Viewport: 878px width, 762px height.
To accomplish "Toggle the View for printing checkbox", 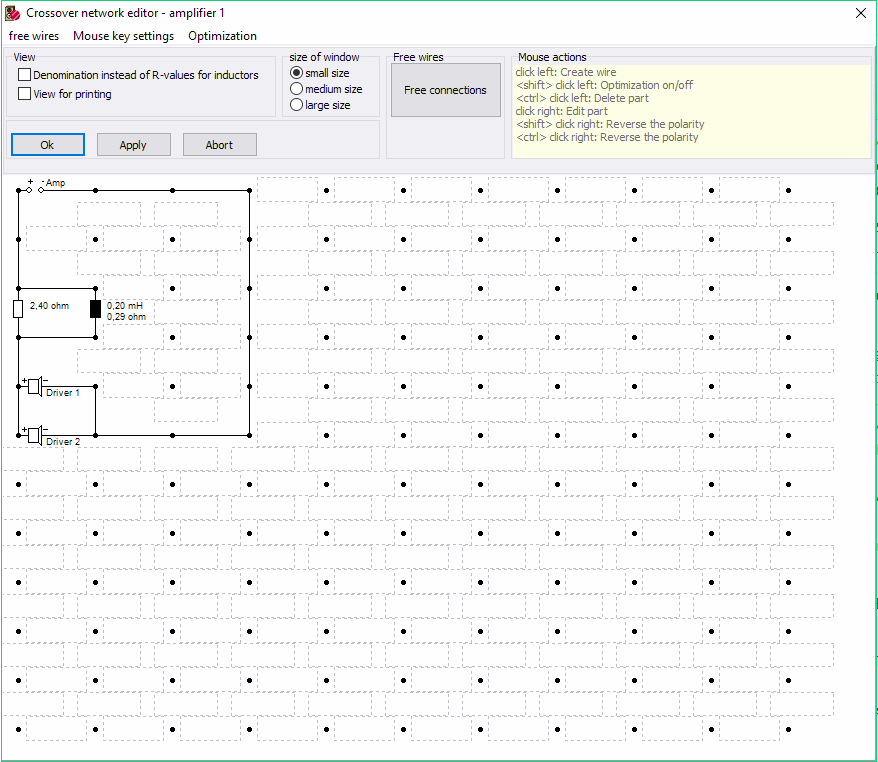I will [25, 94].
